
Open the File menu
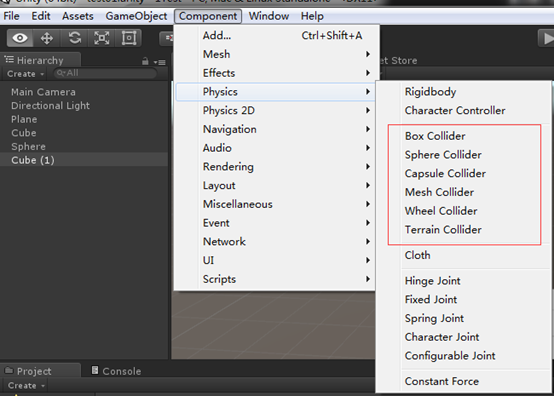11,16
